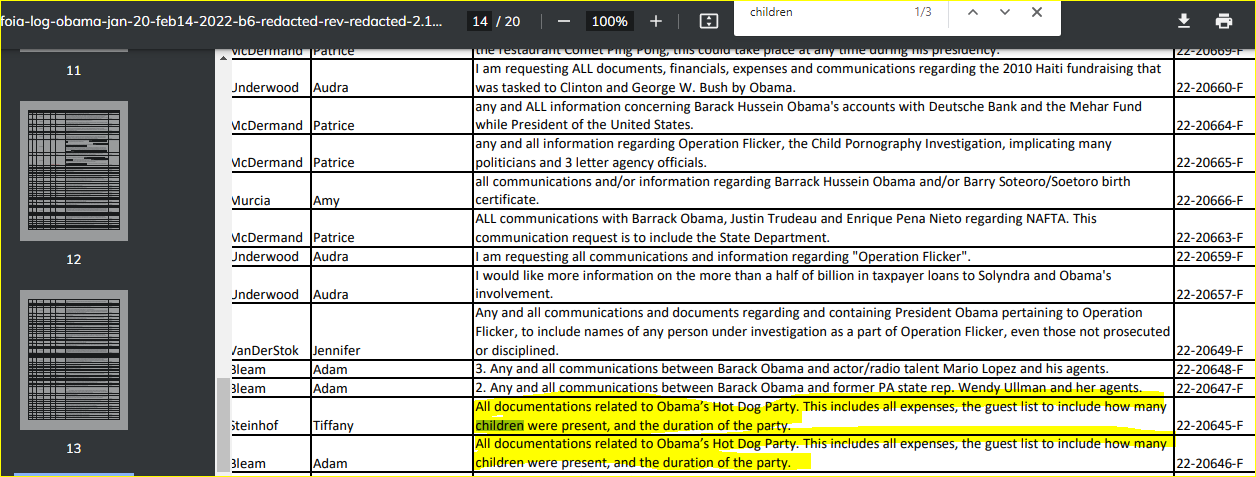
Task: Click request number 22-20645-F
Action: click(x=1212, y=425)
